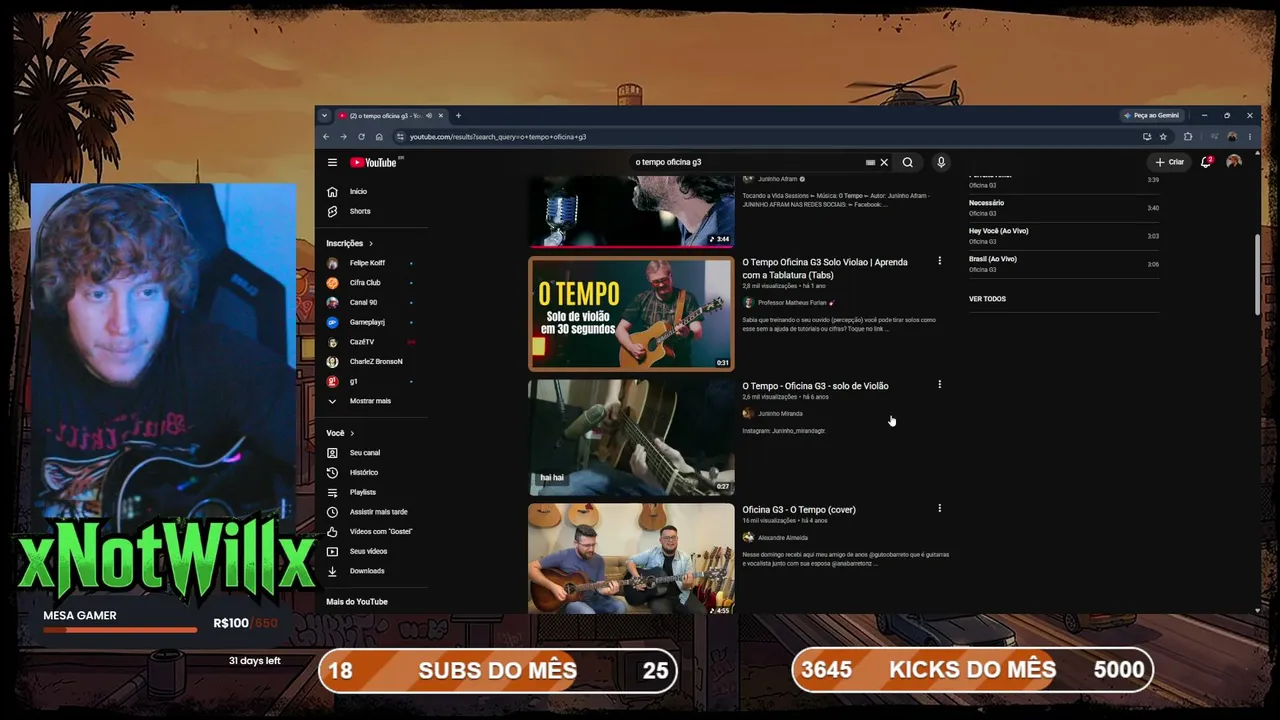Open the browser home page button
Image resolution: width=1280 pixels, height=720 pixels.
[379, 136]
